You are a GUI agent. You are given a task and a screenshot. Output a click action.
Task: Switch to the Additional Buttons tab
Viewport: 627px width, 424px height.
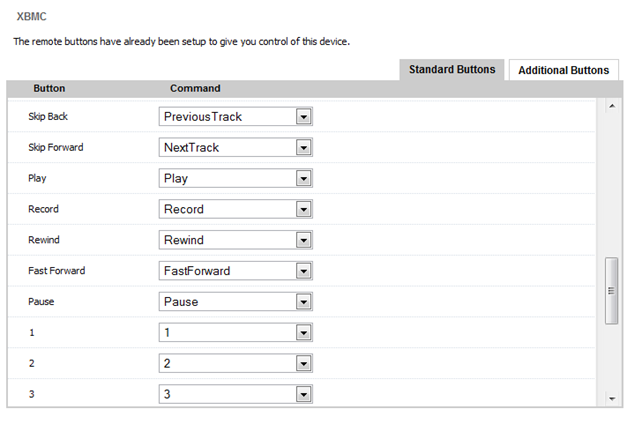(563, 70)
